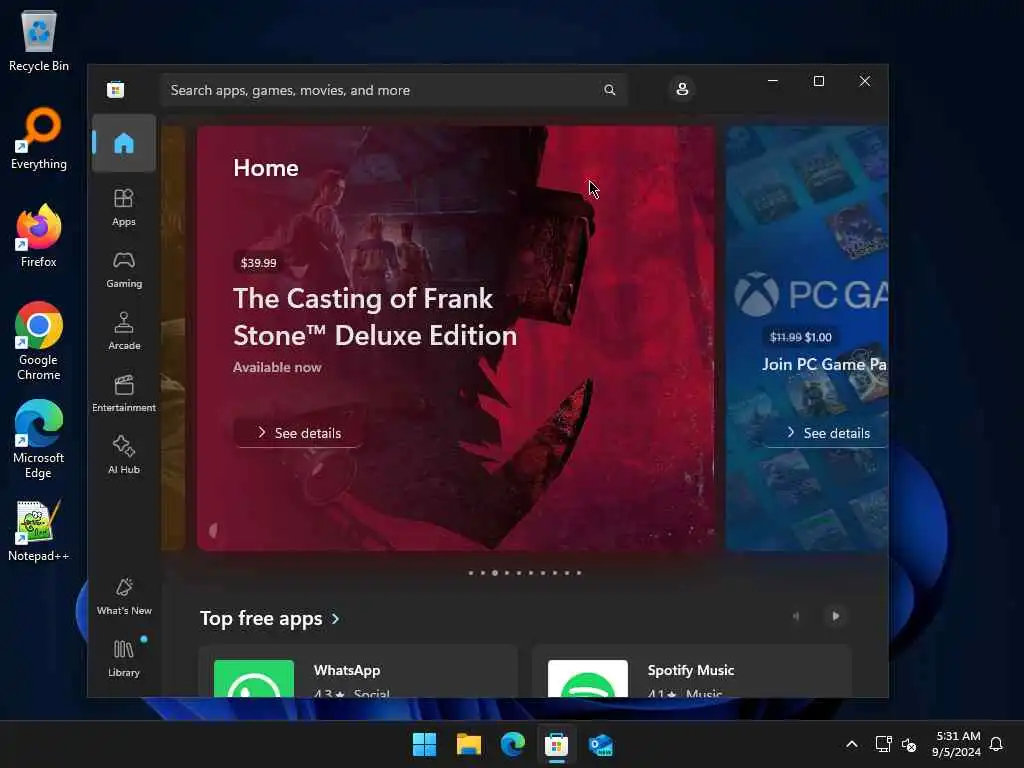
Task: Open the Spotify Music app card
Action: [x=692, y=671]
